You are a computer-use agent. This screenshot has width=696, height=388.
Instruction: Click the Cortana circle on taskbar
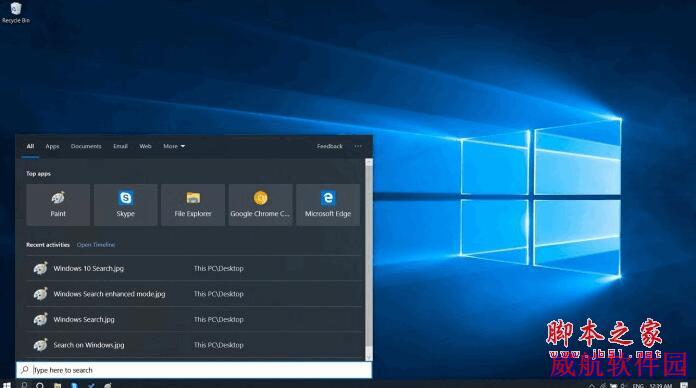coord(40,385)
